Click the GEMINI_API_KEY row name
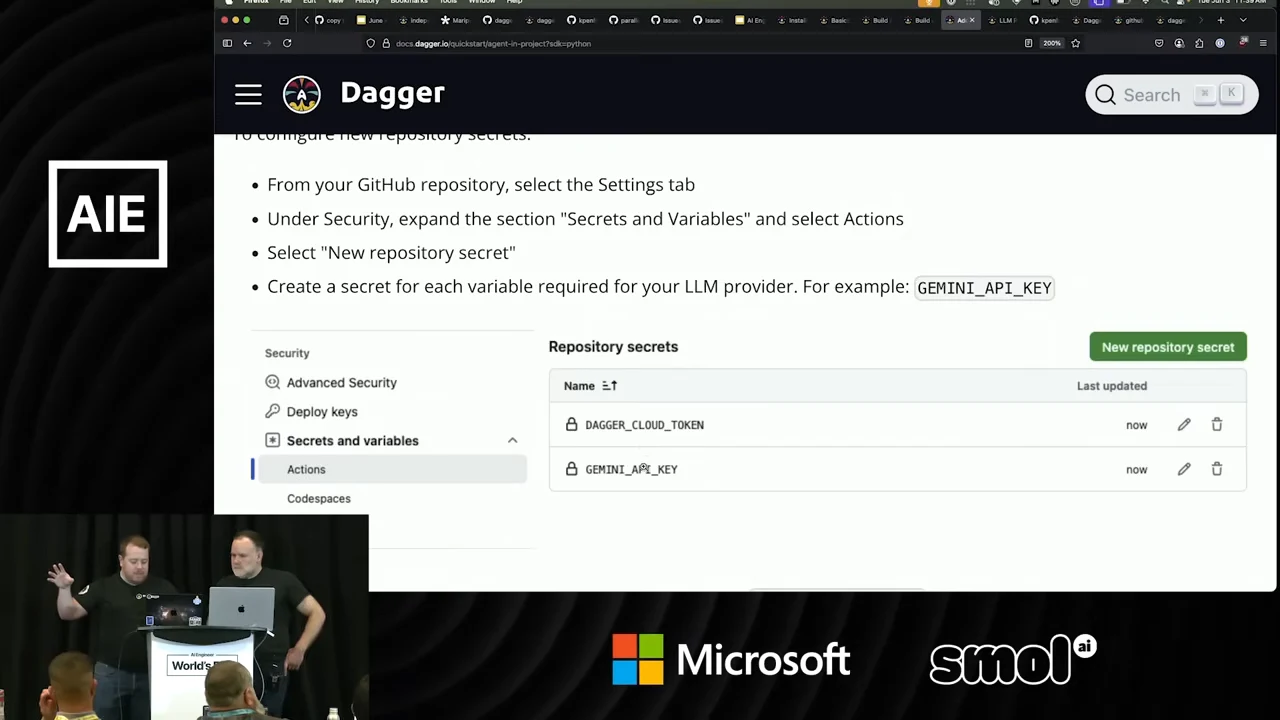1280x720 pixels. point(631,469)
